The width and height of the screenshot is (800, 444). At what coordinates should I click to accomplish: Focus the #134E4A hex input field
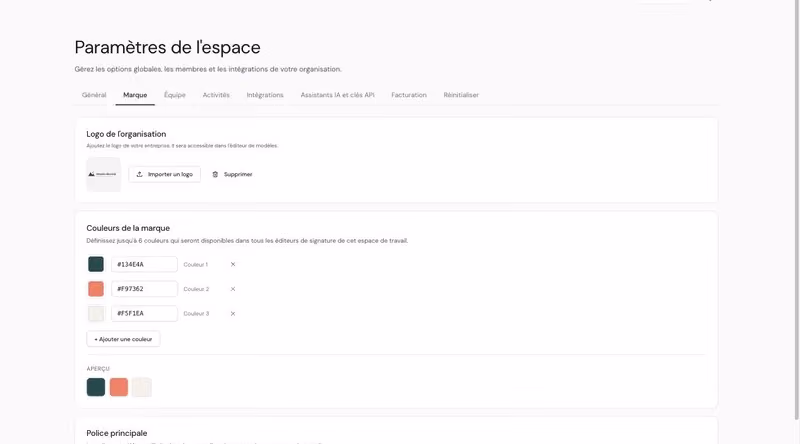(144, 264)
